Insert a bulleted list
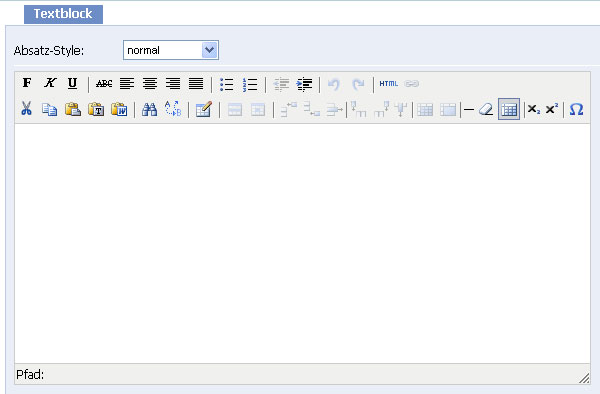 pyautogui.click(x=227, y=84)
